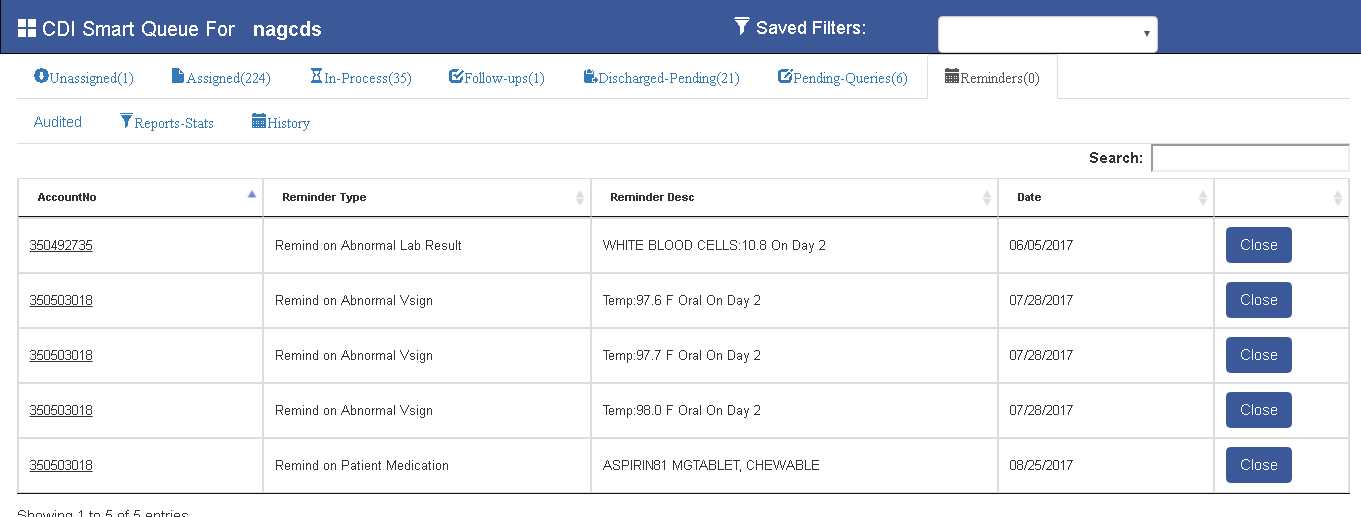Switch to the Audited tab

pos(58,122)
